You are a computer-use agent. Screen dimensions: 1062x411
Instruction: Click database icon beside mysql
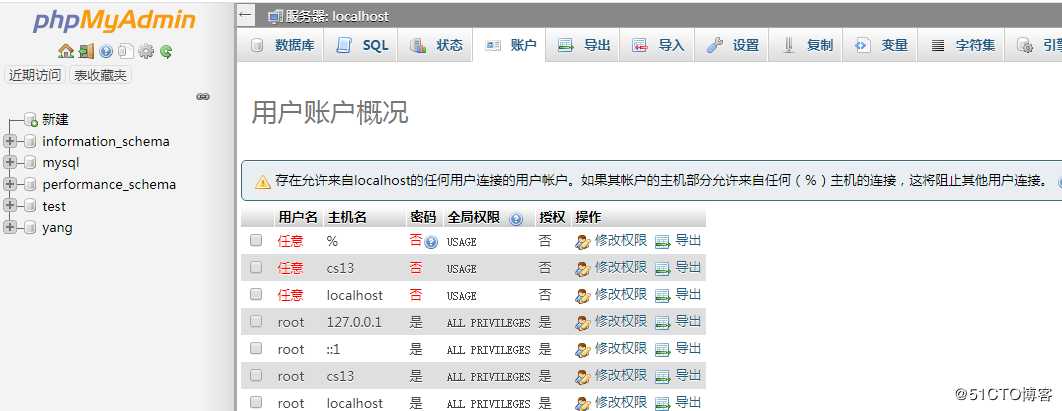click(30, 163)
